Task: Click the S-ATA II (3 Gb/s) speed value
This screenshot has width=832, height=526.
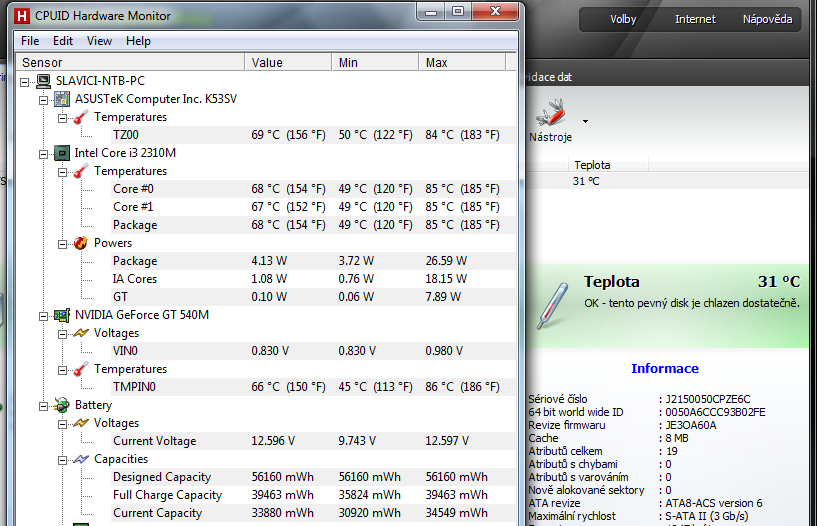Action: click(707, 516)
